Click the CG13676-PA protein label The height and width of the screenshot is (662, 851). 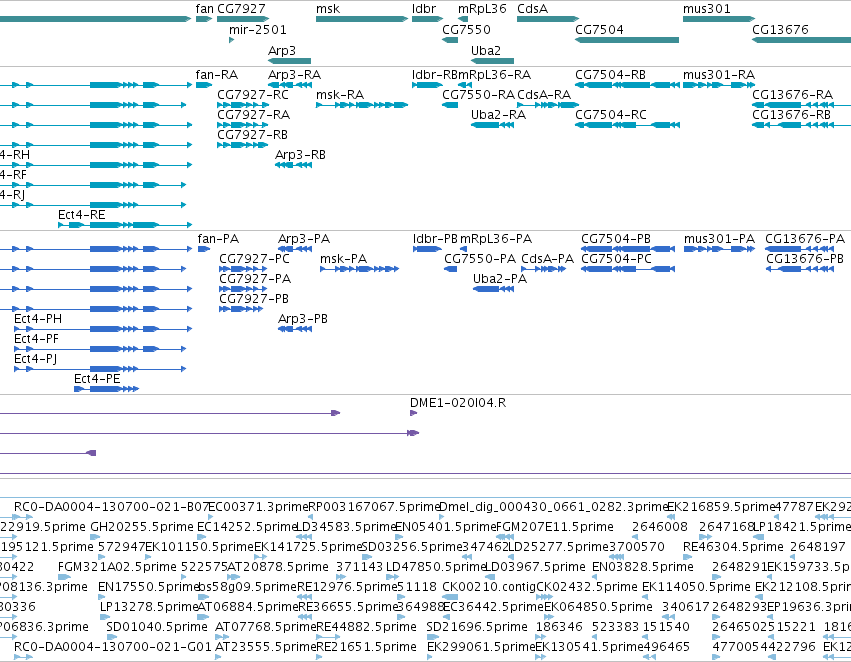pyautogui.click(x=805, y=239)
